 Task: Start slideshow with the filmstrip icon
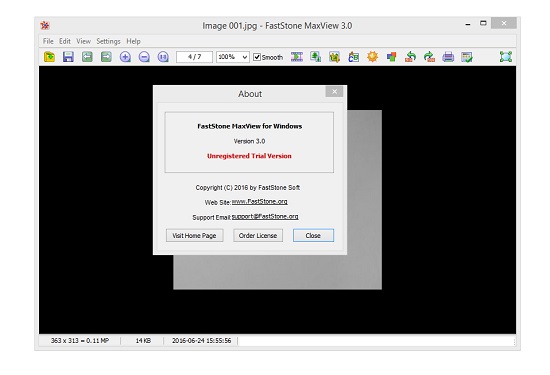click(297, 56)
